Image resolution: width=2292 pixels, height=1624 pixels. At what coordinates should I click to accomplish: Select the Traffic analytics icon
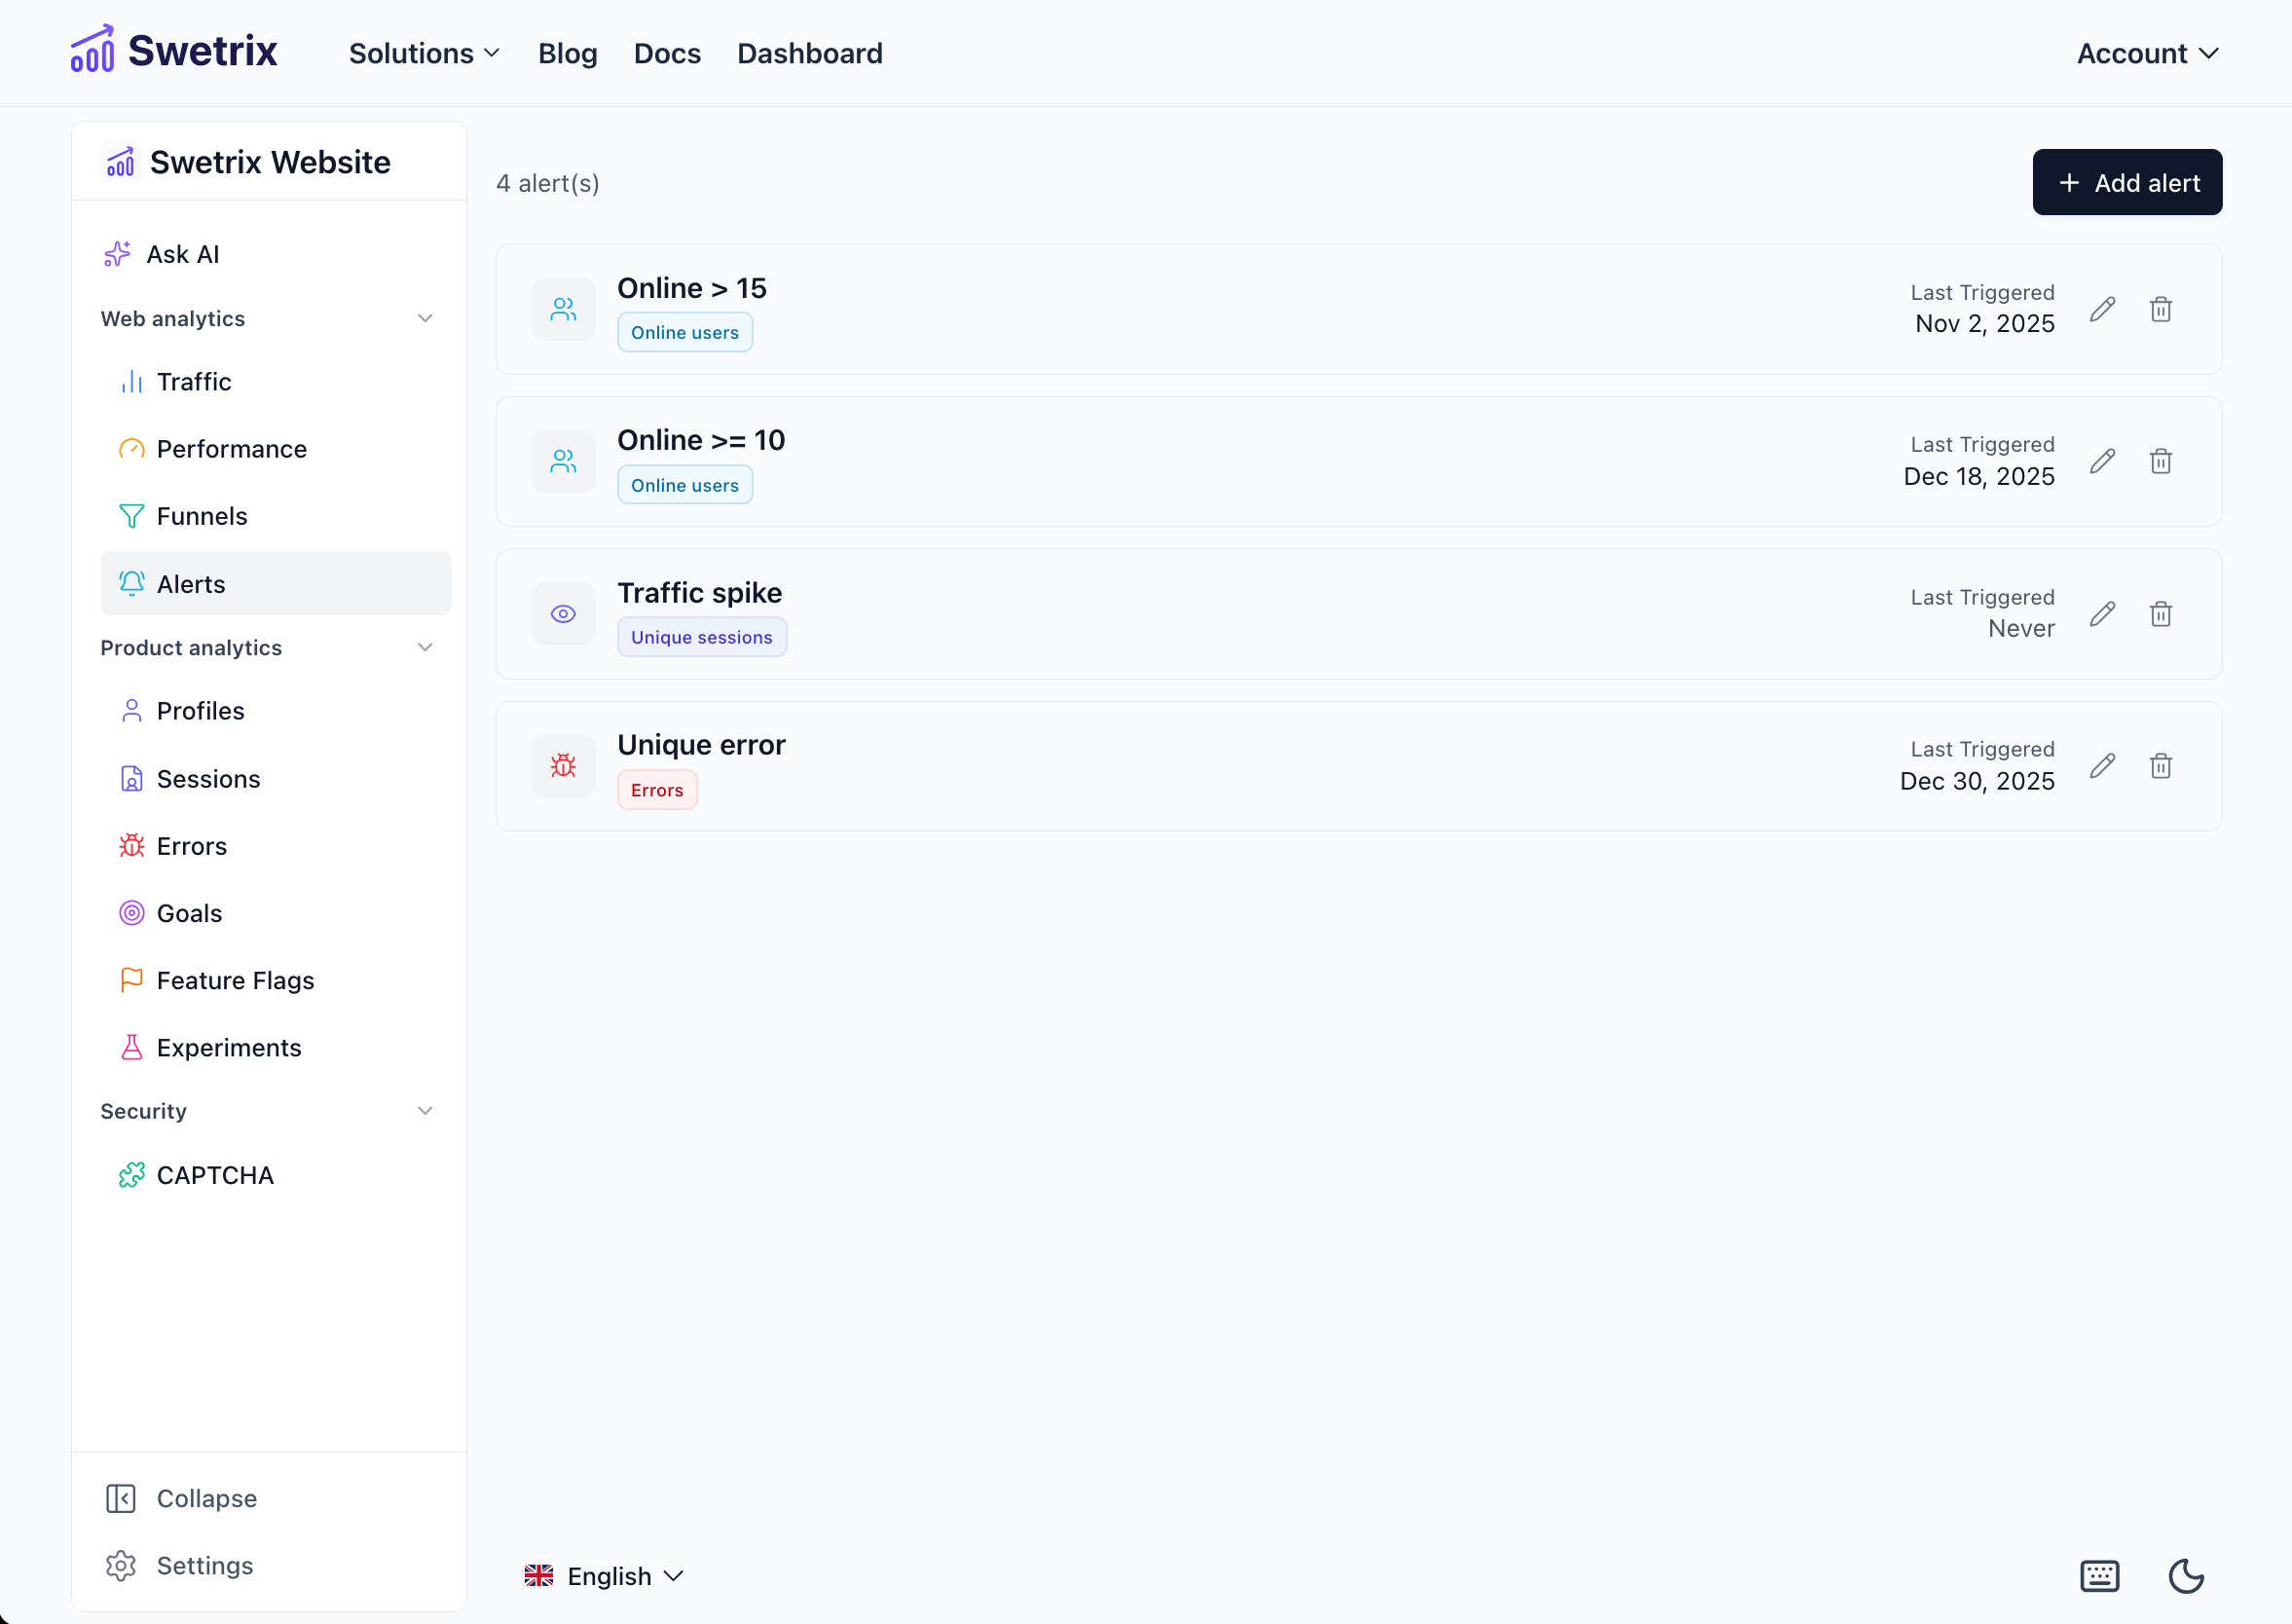point(131,381)
